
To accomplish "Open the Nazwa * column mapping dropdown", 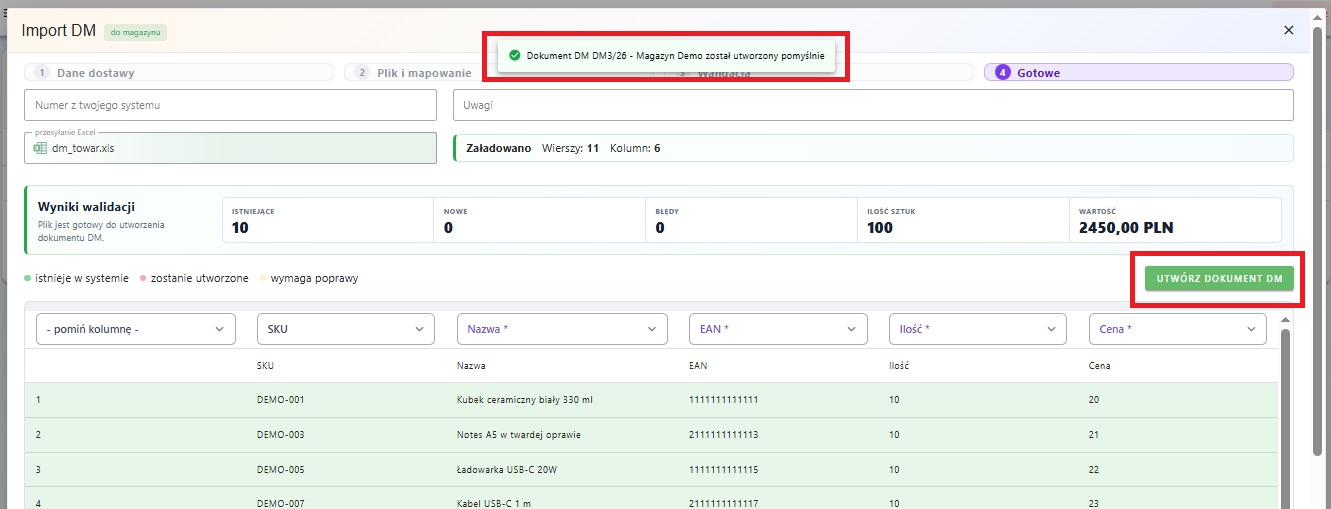I will 562,328.
